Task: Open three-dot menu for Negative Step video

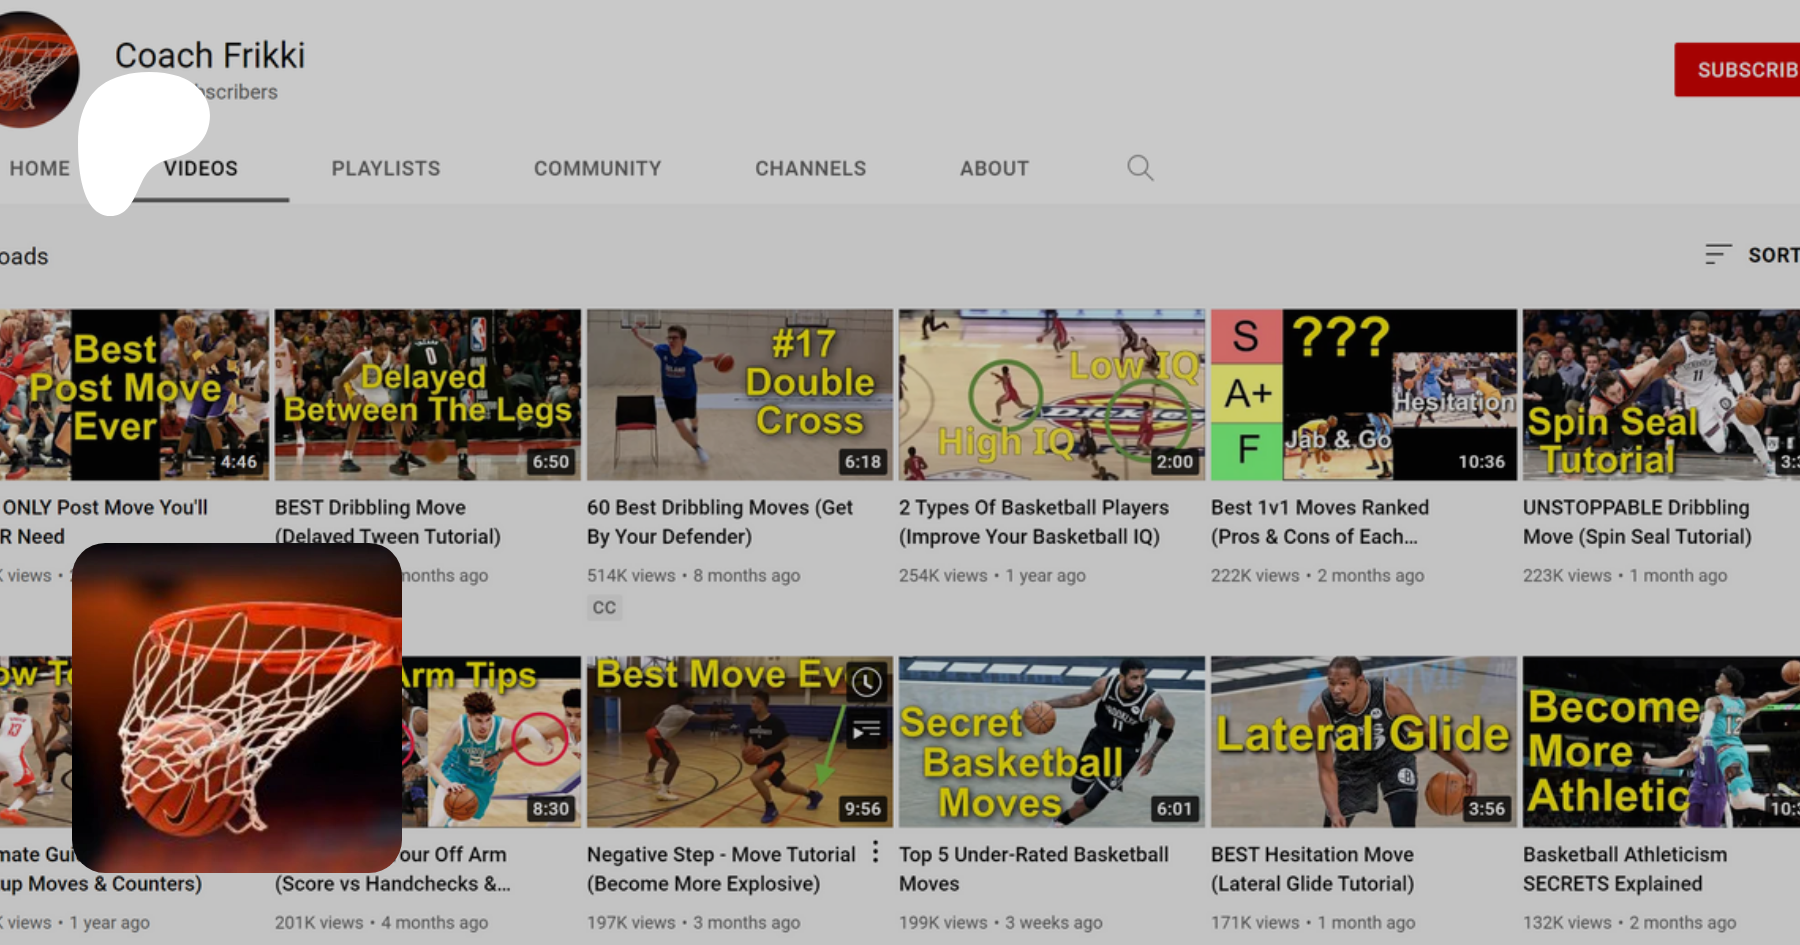Action: pyautogui.click(x=876, y=852)
